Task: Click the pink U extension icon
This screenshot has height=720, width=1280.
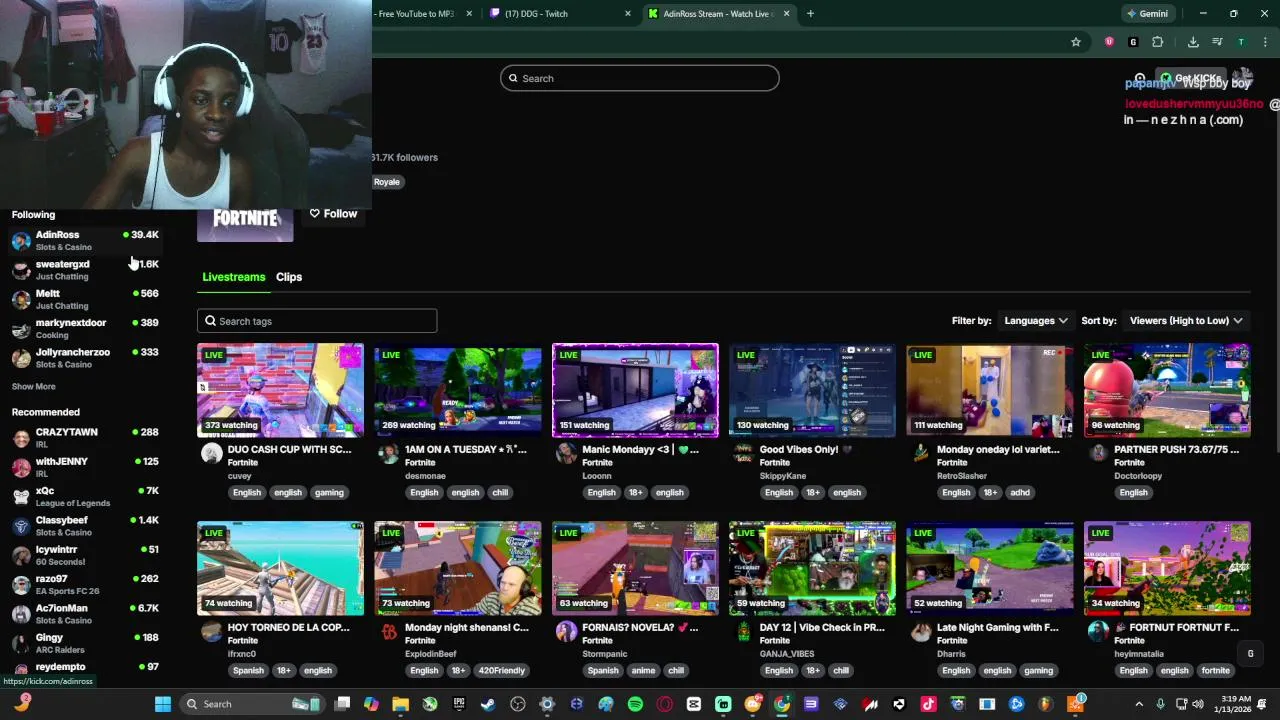Action: (1109, 42)
